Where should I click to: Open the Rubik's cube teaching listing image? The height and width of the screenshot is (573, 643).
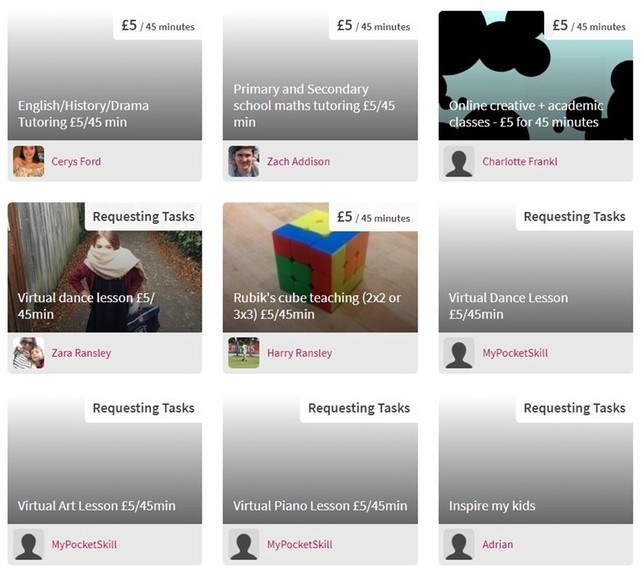[320, 267]
